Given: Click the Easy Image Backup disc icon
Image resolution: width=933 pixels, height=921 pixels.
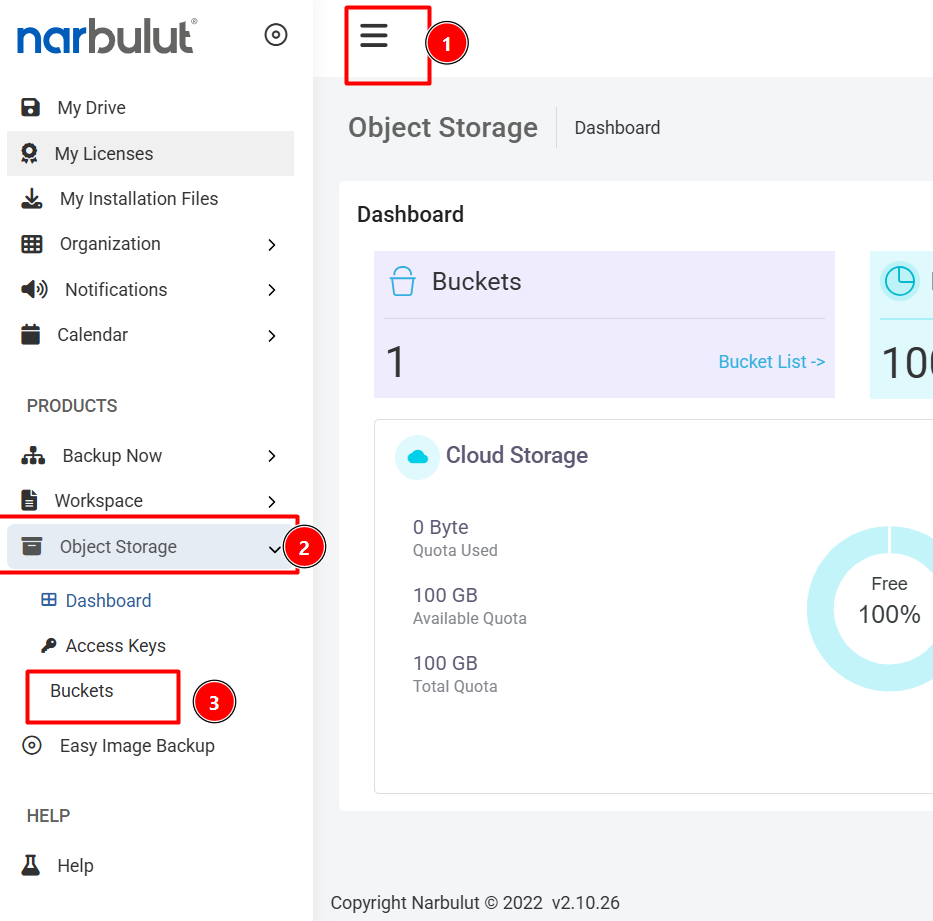Looking at the screenshot, I should coord(32,745).
